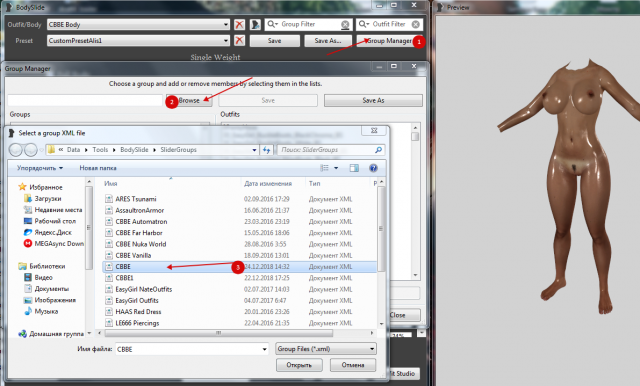640x386 pixels.
Task: Click Новая папка in the dialog toolbar
Action: pos(98,168)
